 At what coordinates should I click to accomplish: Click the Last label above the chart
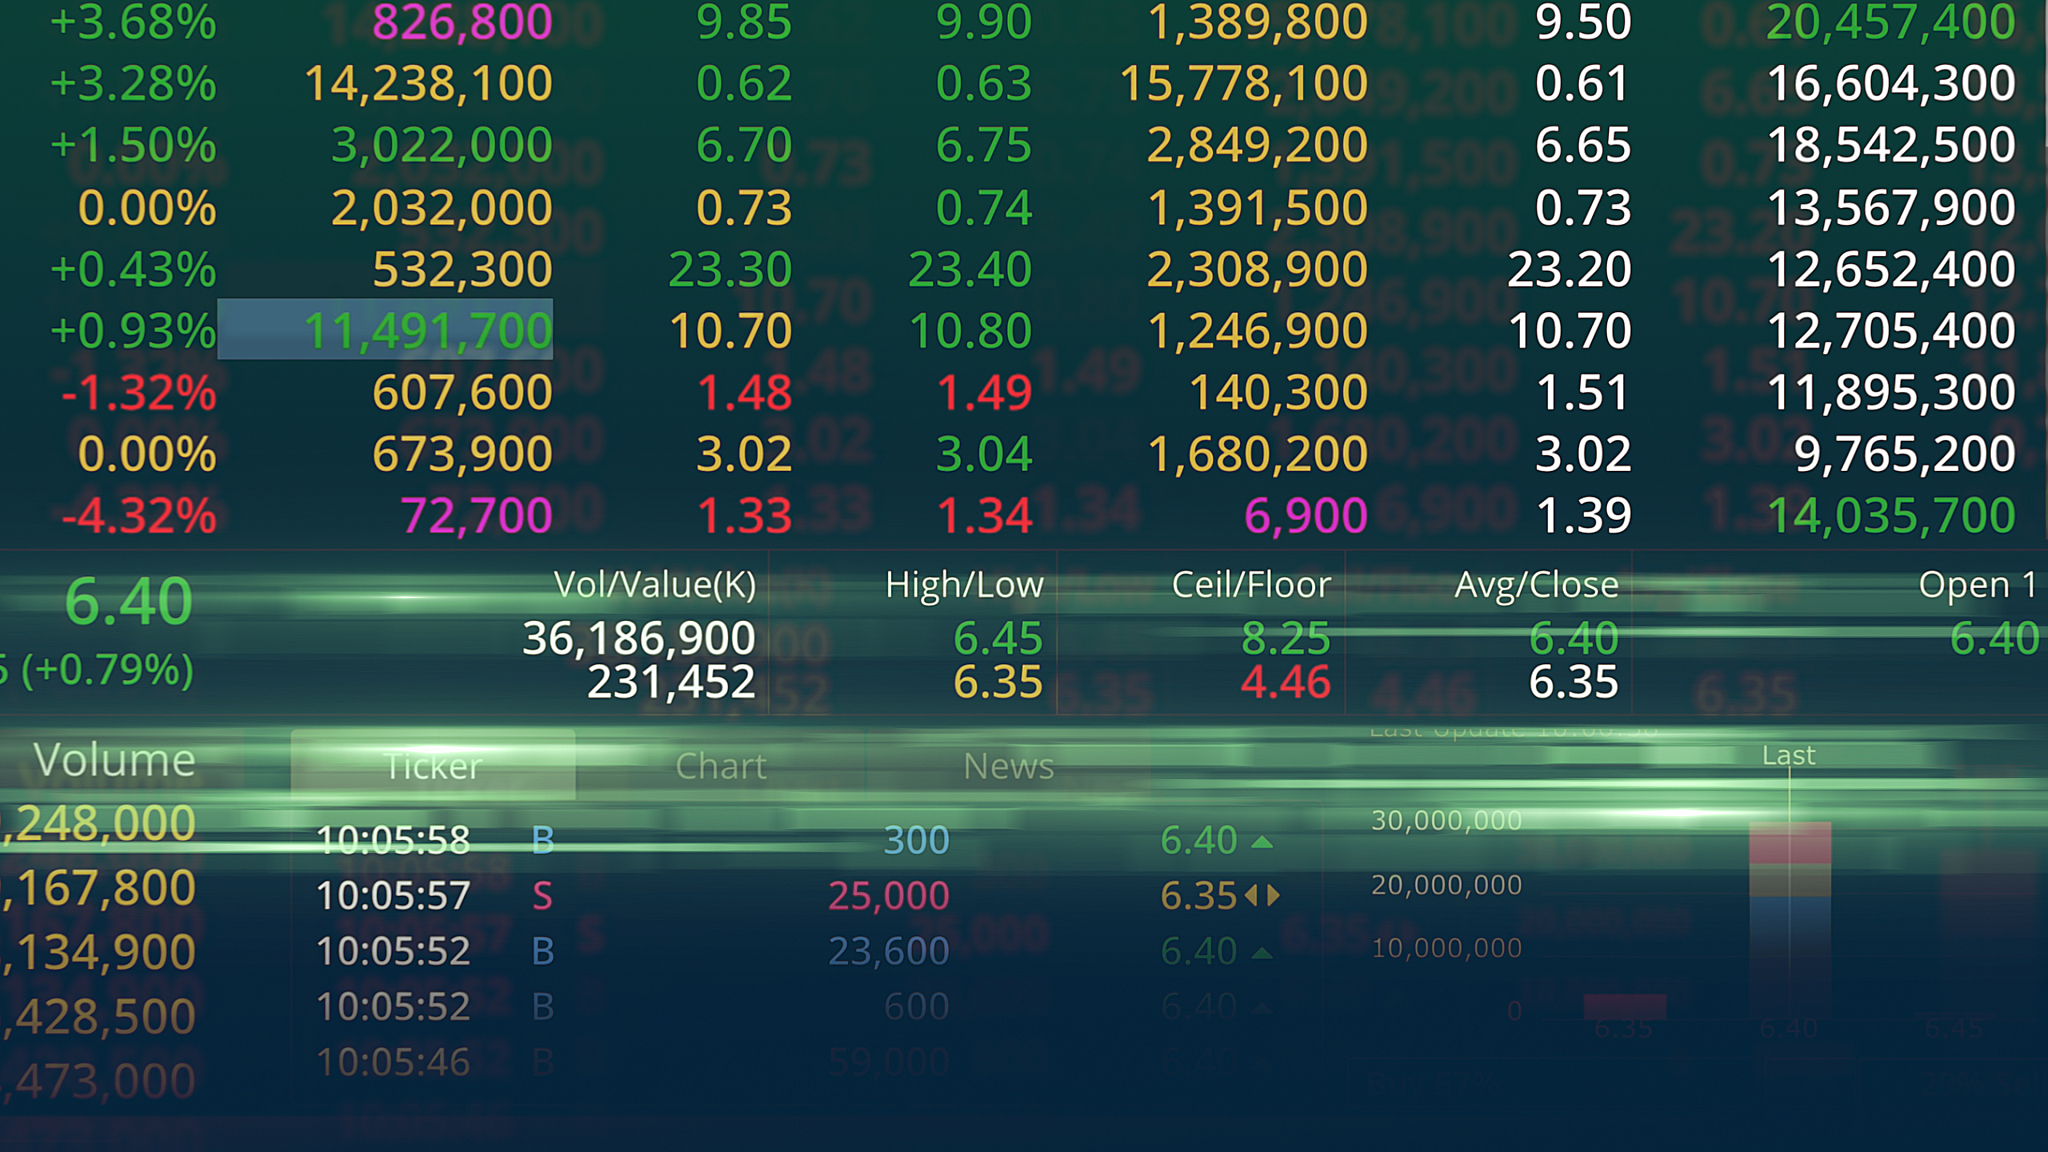pos(1788,755)
